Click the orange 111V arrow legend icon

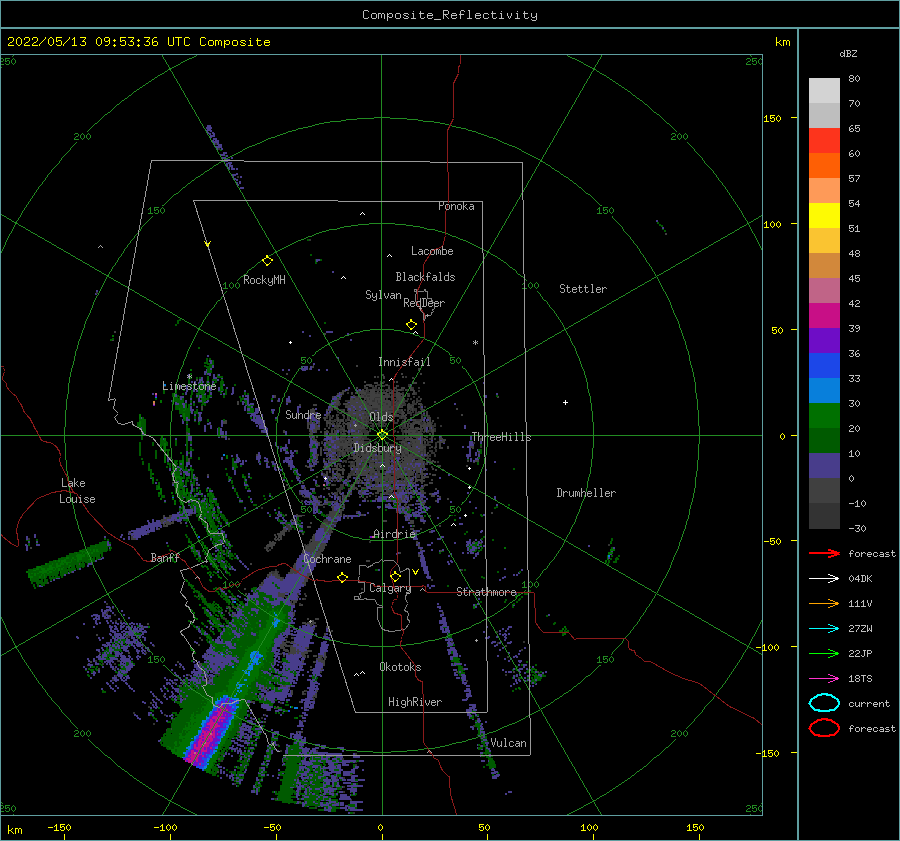(824, 603)
